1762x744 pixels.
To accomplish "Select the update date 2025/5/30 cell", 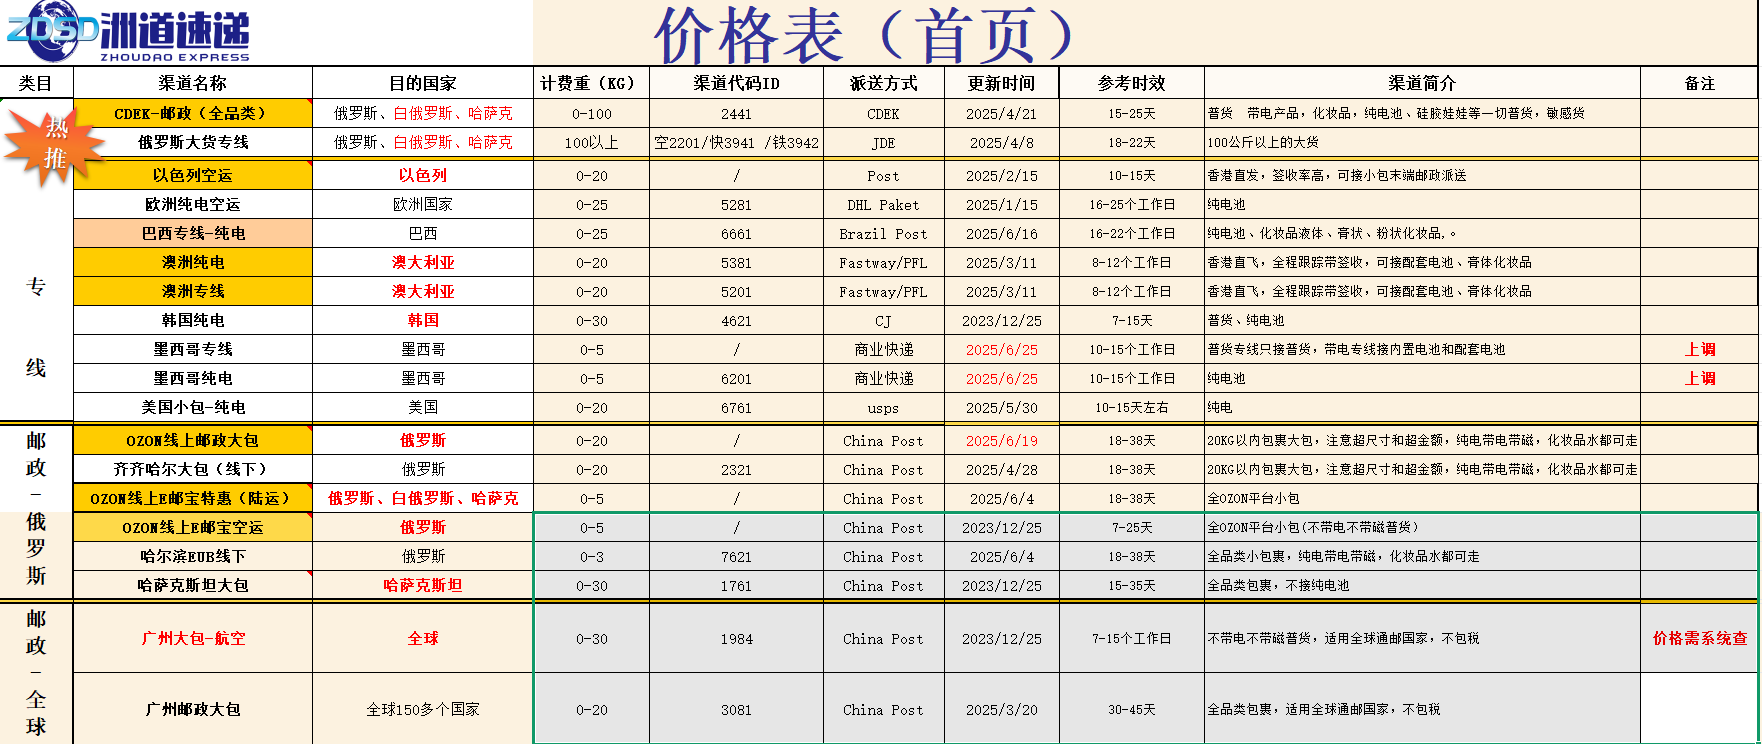I will (1001, 408).
